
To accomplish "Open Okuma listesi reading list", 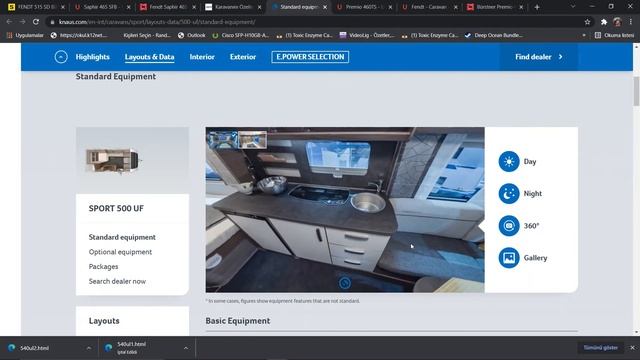I will (614, 36).
